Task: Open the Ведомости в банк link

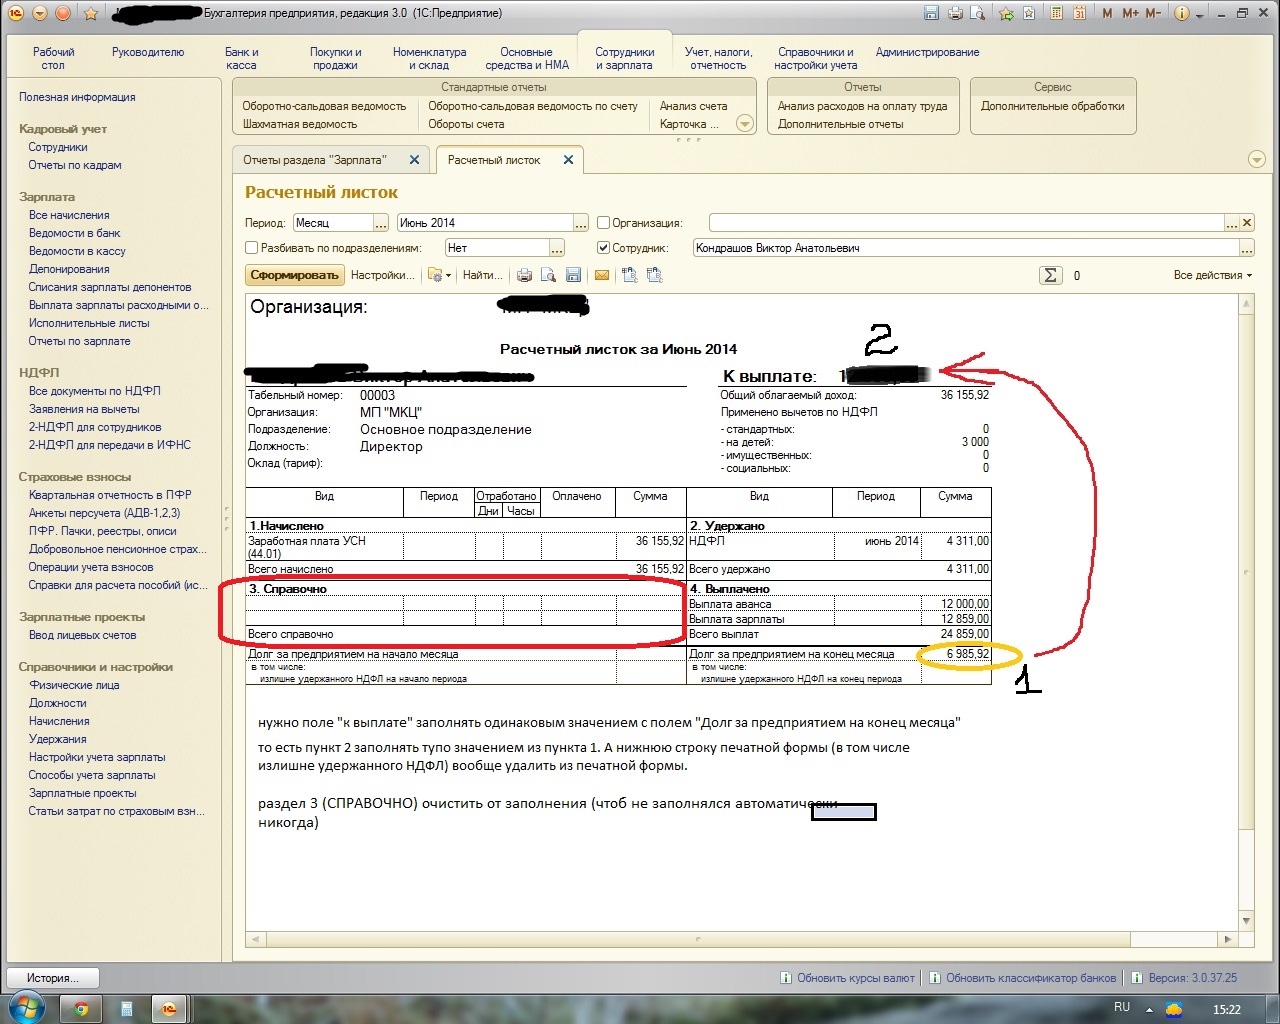Action: click(x=74, y=233)
